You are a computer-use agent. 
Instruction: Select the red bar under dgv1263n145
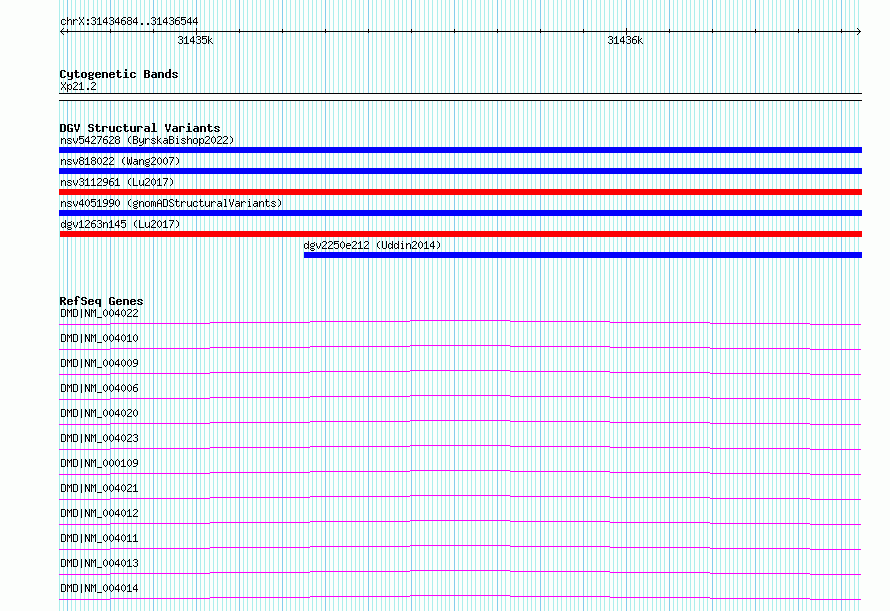pos(460,234)
